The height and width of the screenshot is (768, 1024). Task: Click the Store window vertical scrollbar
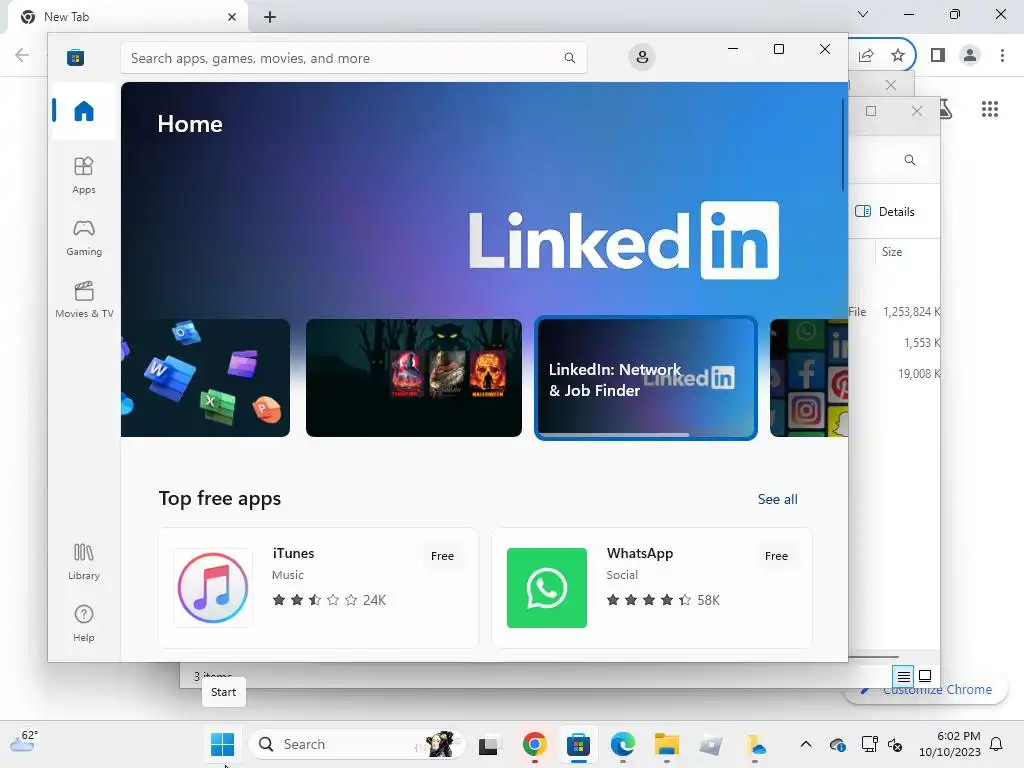[x=843, y=144]
